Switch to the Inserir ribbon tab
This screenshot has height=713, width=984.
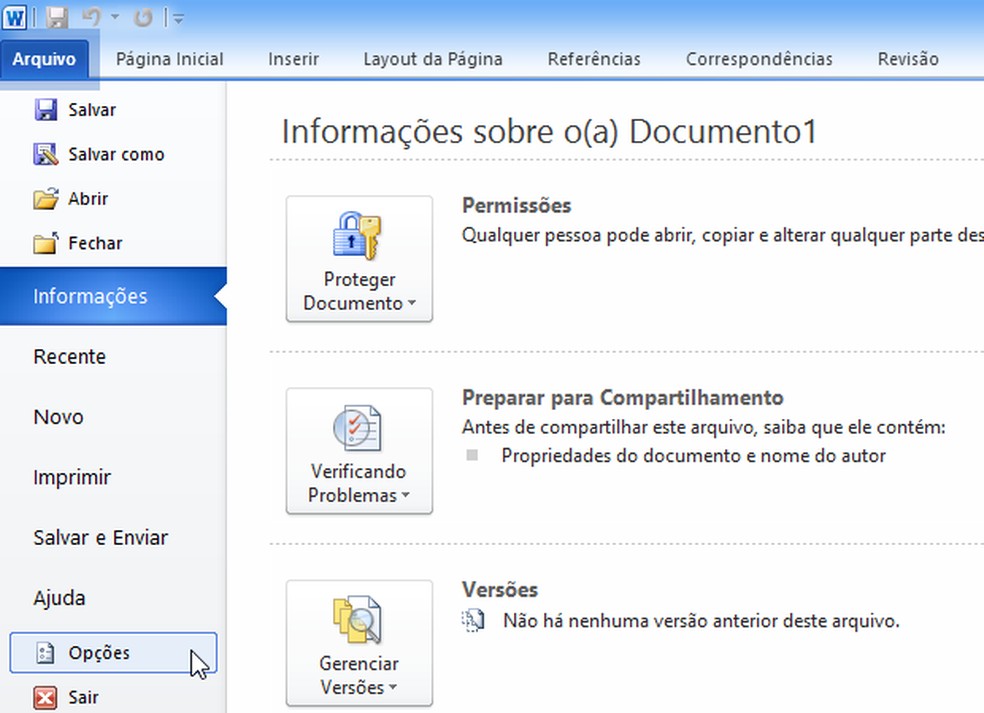pos(293,58)
